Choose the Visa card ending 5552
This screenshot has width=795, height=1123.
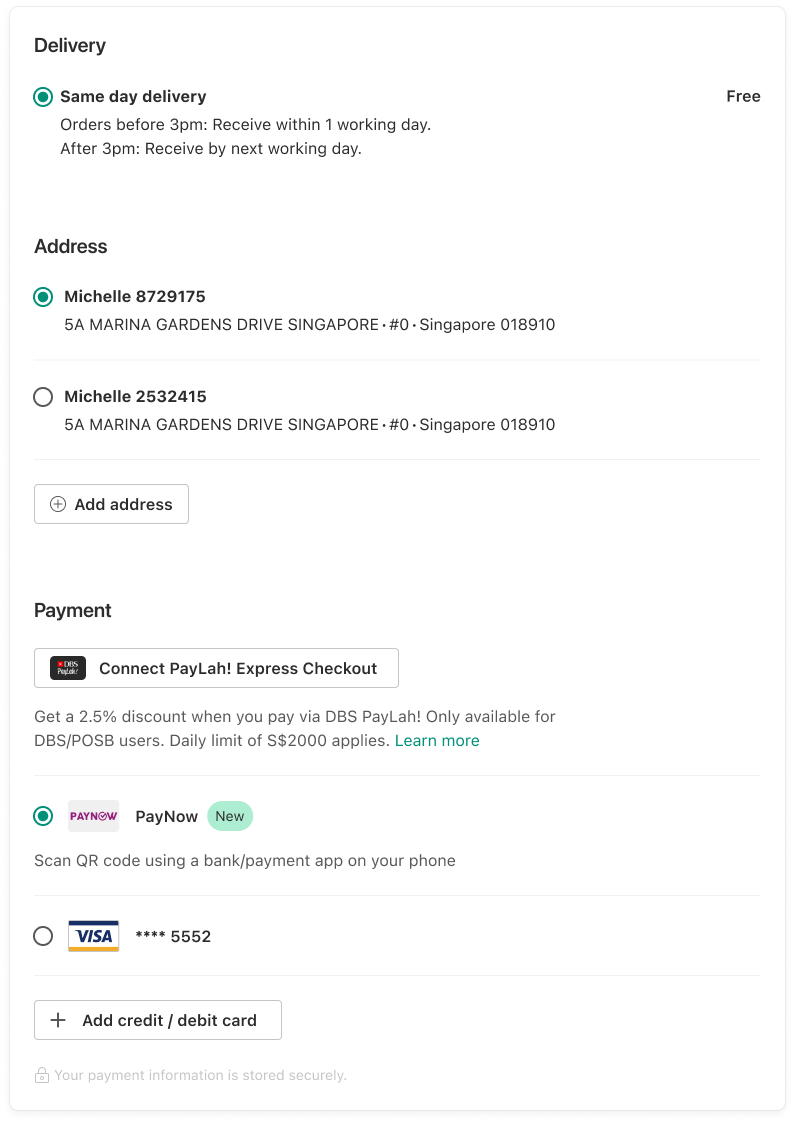pyautogui.click(x=43, y=936)
